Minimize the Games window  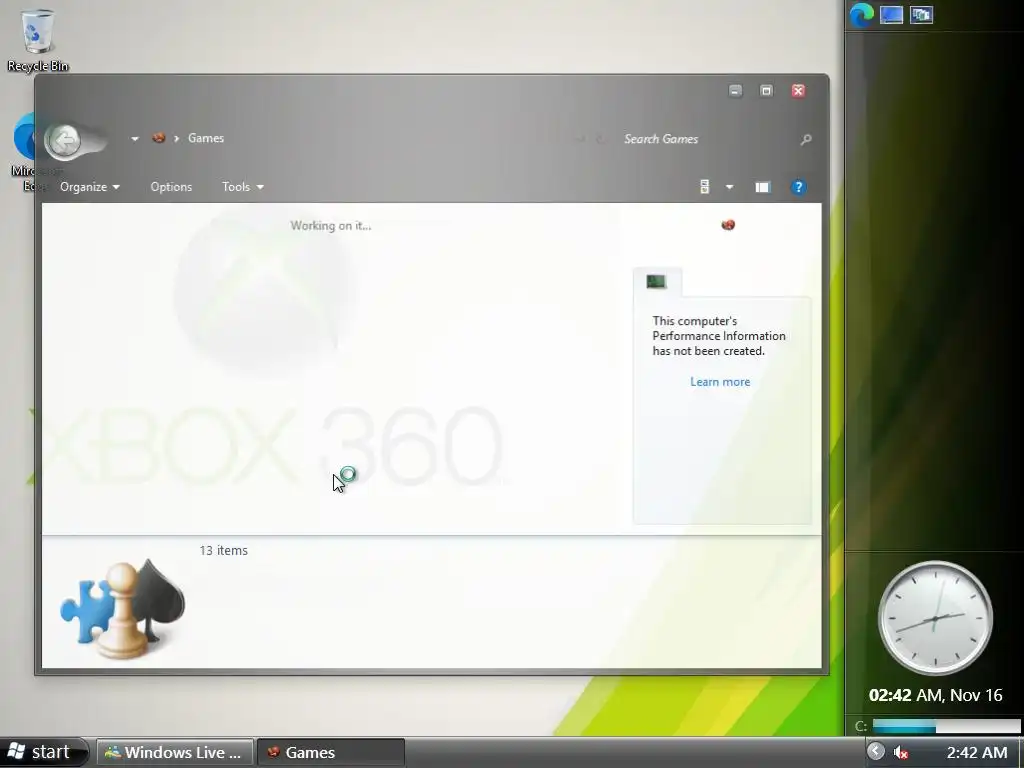pyautogui.click(x=735, y=91)
